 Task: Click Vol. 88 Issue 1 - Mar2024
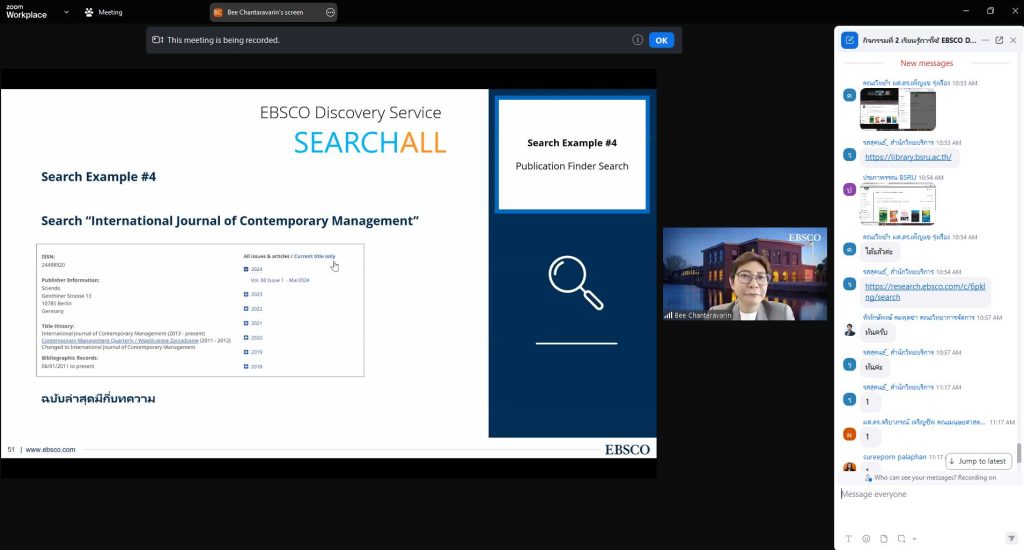(280, 280)
